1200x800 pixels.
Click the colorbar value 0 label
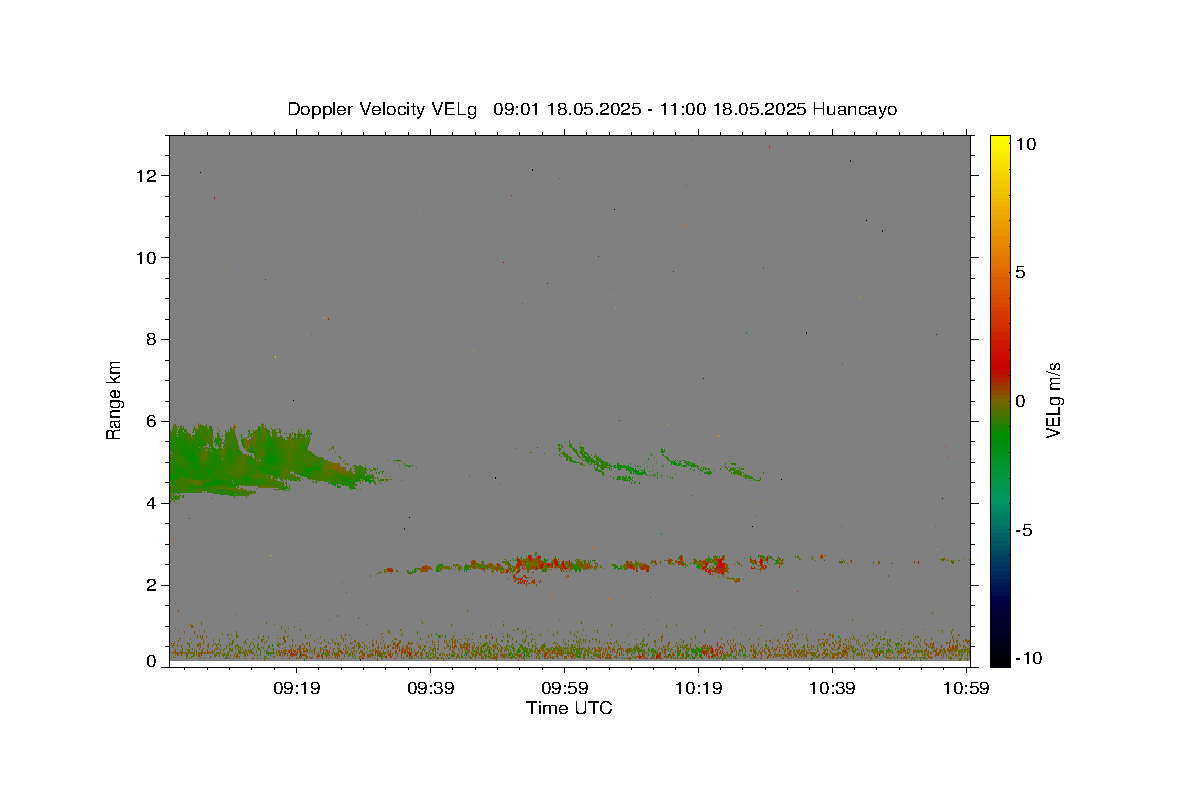[x=1021, y=401]
